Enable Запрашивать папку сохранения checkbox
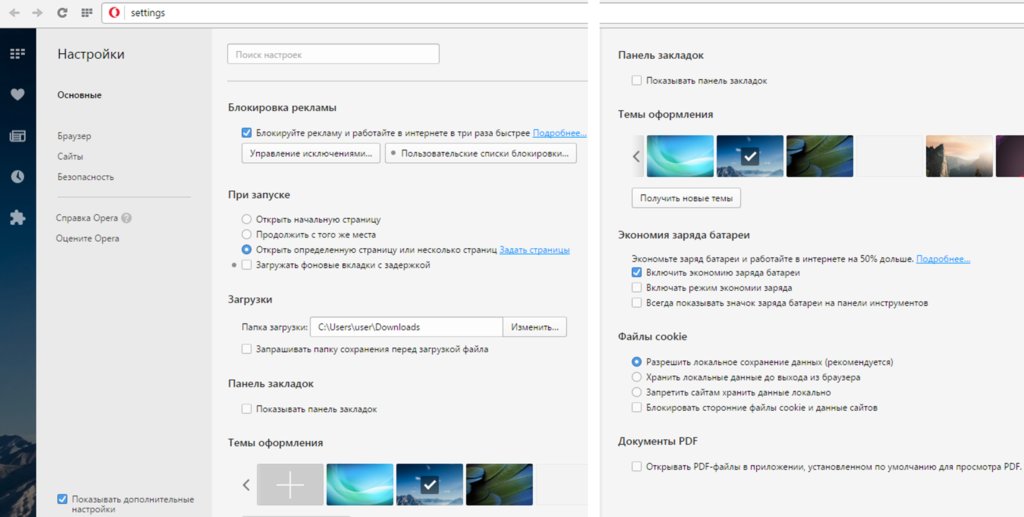The image size is (1024, 517). 246,349
